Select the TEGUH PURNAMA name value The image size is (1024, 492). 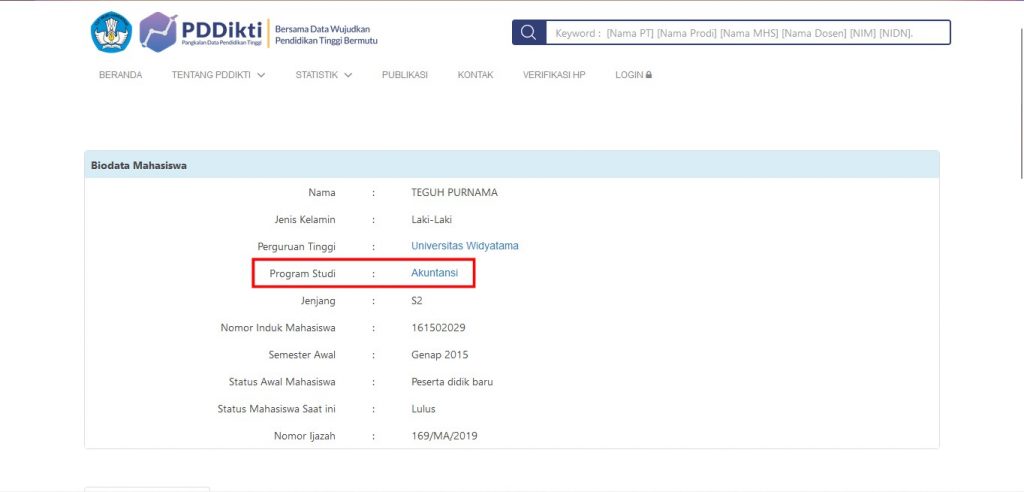pos(455,193)
